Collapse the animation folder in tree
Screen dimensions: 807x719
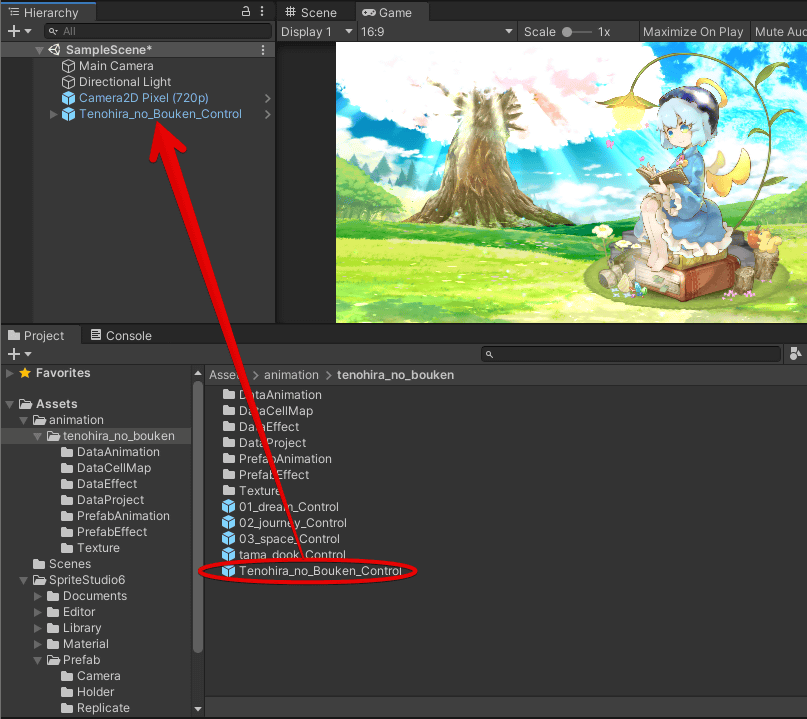[x=23, y=420]
